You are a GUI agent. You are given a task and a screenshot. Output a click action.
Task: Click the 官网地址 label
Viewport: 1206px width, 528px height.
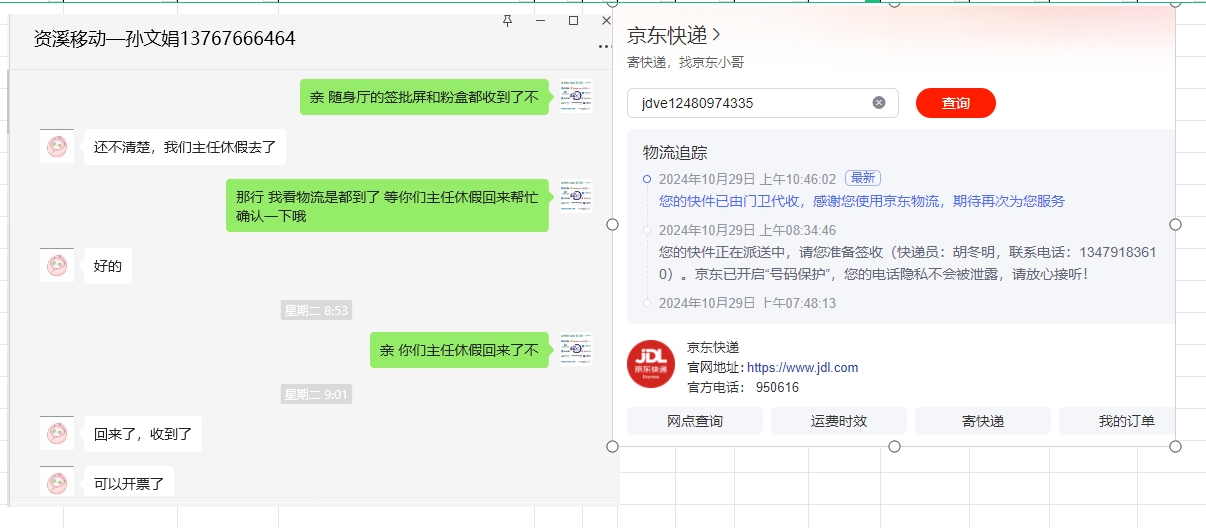point(716,368)
